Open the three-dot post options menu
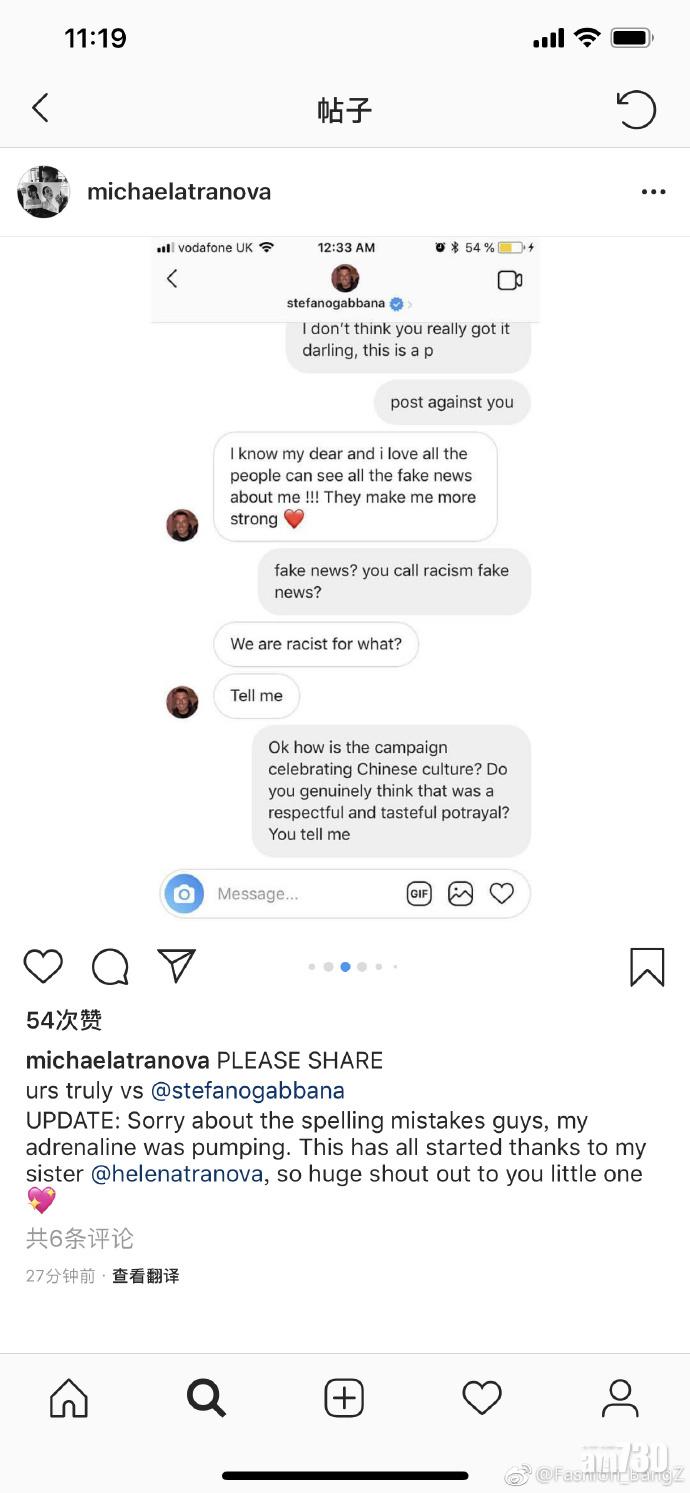Screen dimensions: 690x1493 (x=653, y=192)
